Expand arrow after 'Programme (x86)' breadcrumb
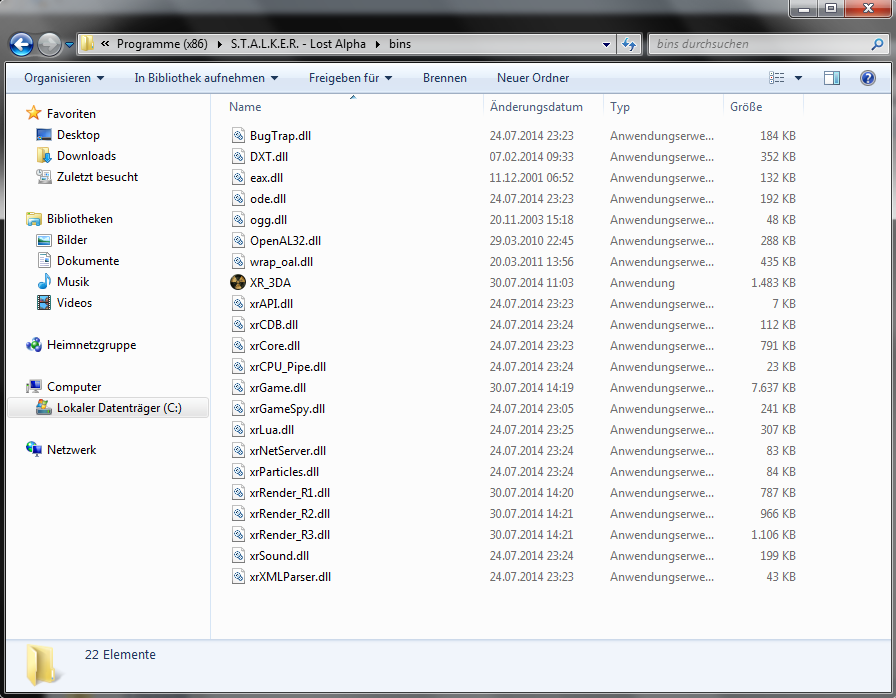 (219, 44)
